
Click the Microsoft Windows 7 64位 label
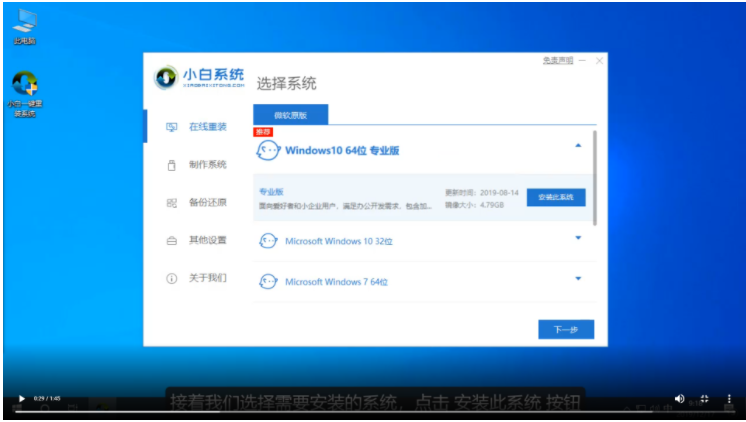tap(336, 282)
